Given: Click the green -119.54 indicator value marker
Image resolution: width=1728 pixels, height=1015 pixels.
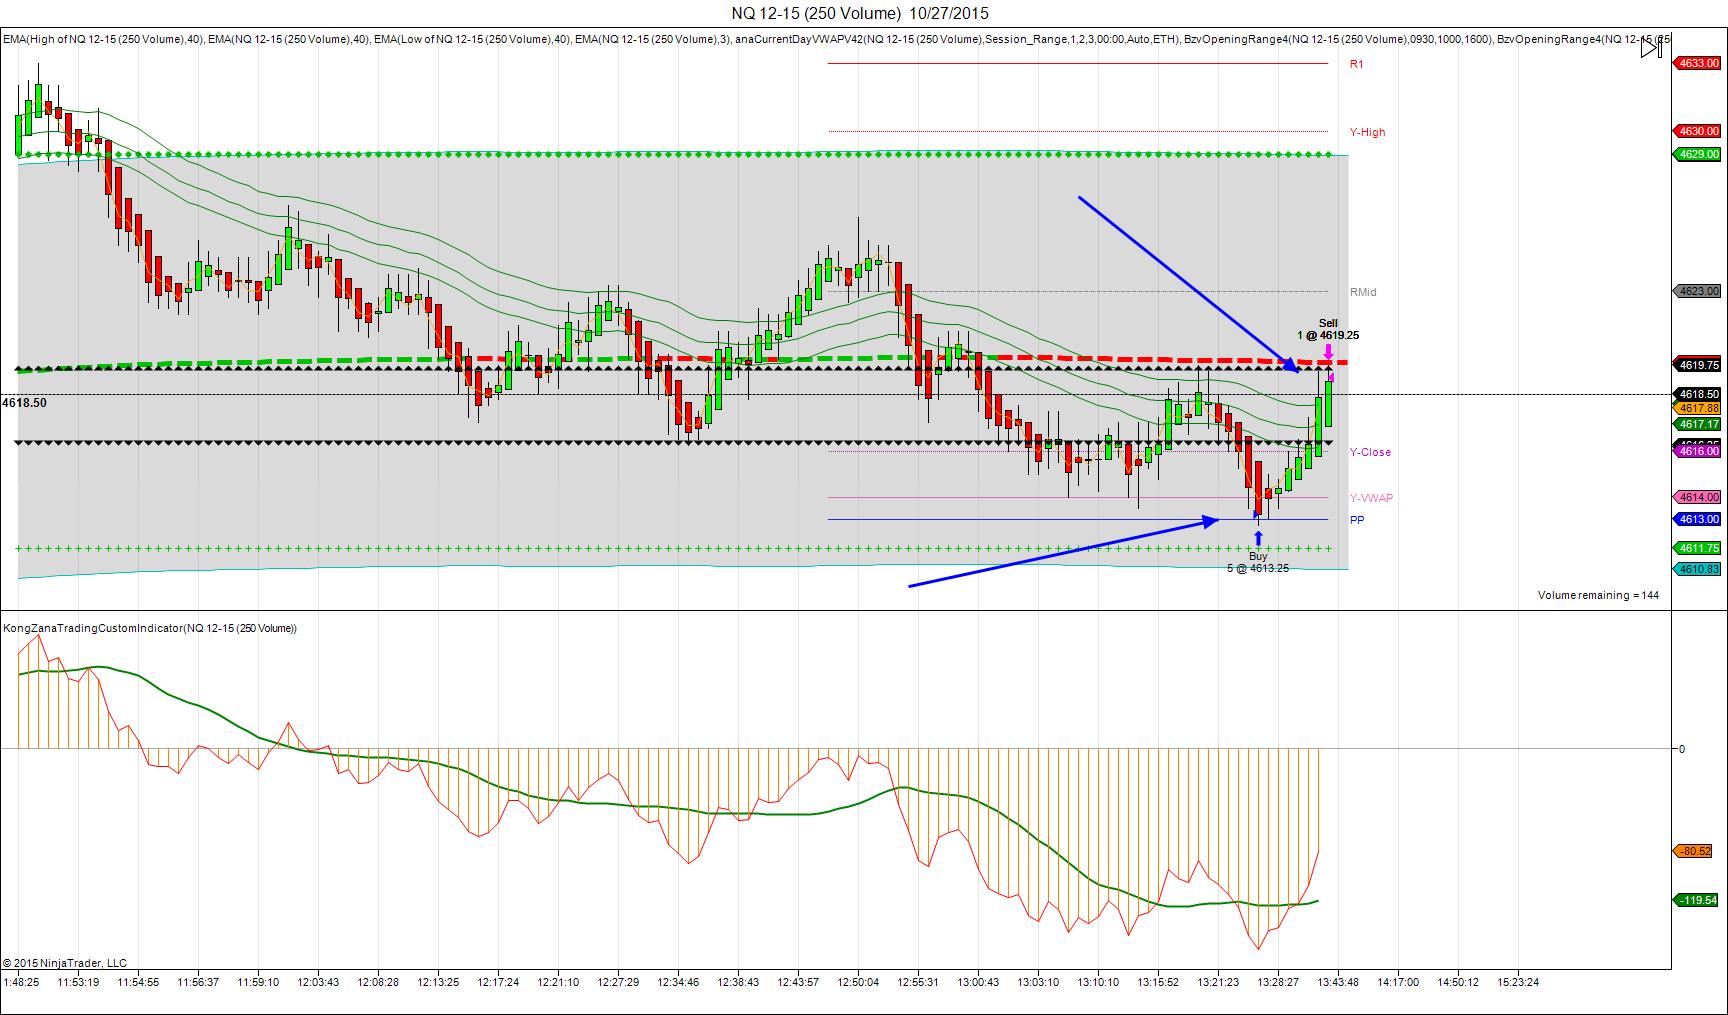Looking at the screenshot, I should coord(1696,900).
